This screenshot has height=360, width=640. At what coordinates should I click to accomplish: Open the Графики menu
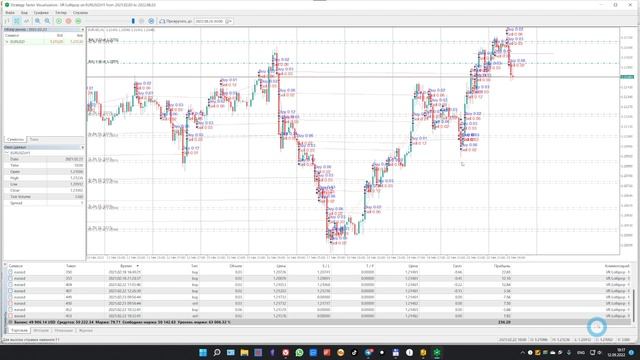pyautogui.click(x=41, y=13)
